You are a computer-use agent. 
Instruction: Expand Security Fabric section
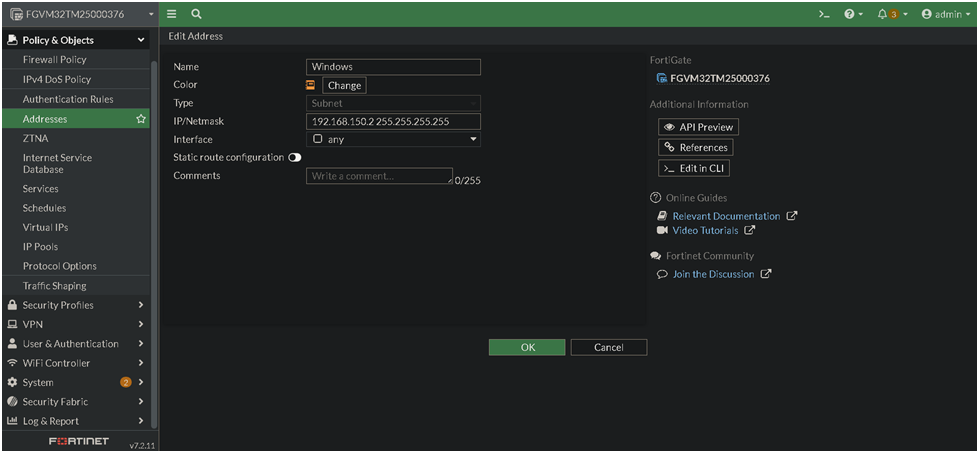click(x=75, y=402)
